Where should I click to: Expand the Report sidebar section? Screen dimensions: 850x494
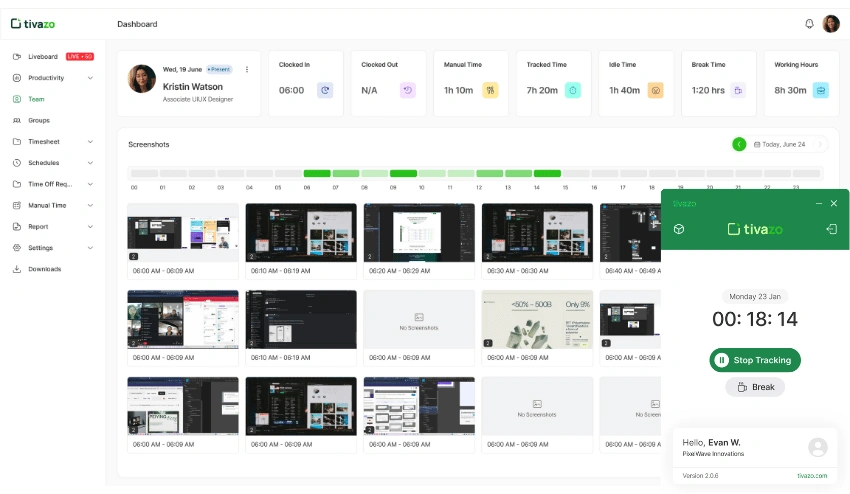pyautogui.click(x=90, y=227)
